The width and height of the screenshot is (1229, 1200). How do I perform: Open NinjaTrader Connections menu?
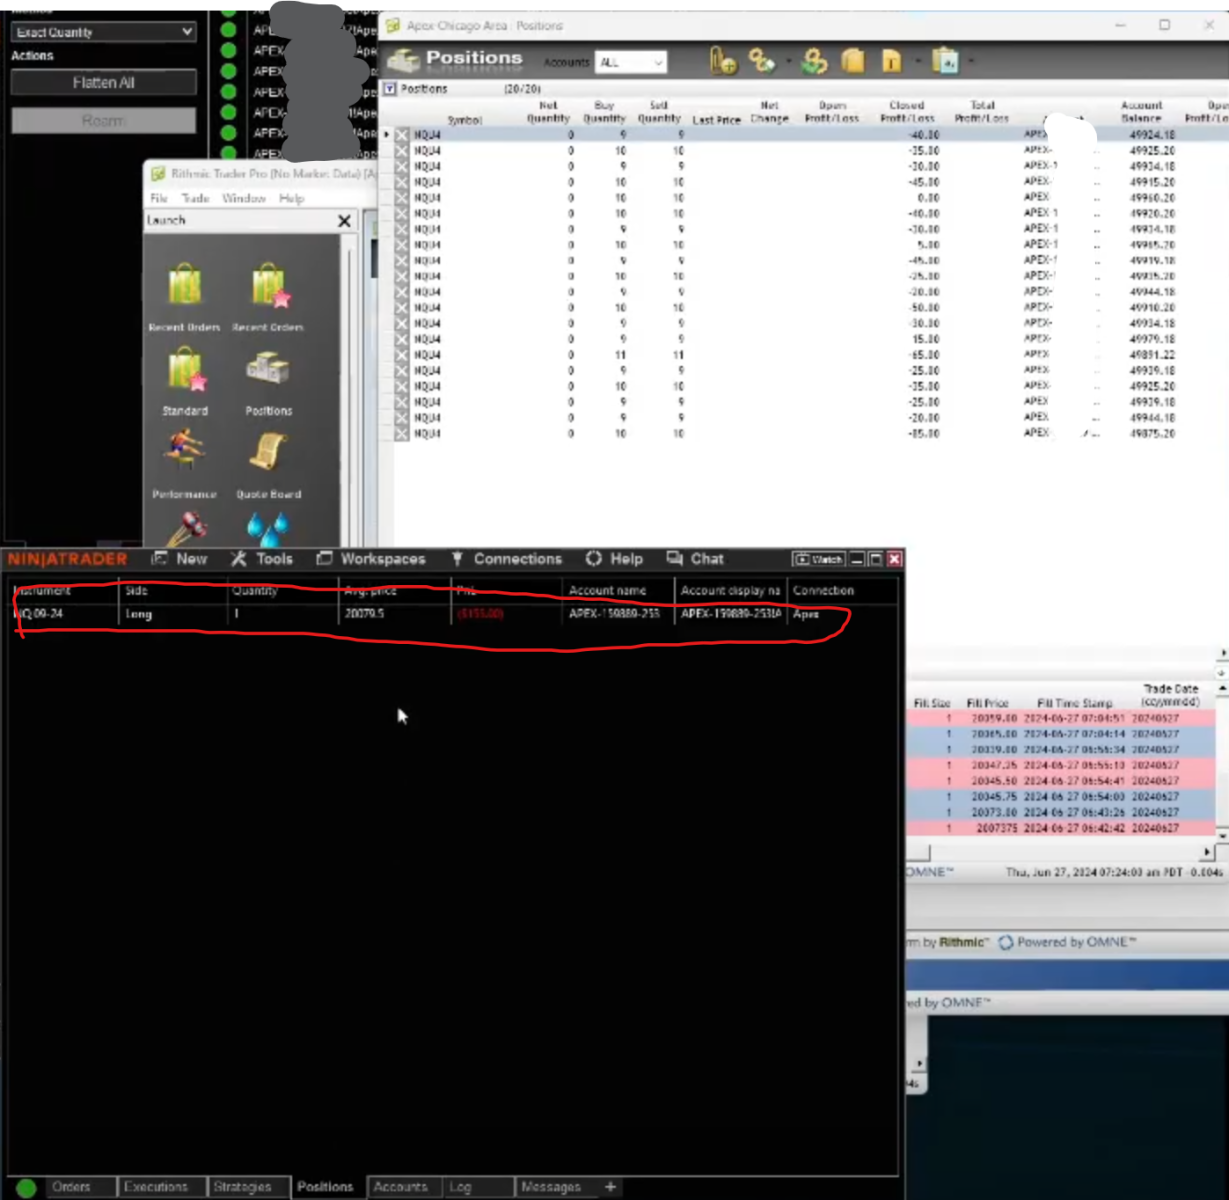click(506, 559)
